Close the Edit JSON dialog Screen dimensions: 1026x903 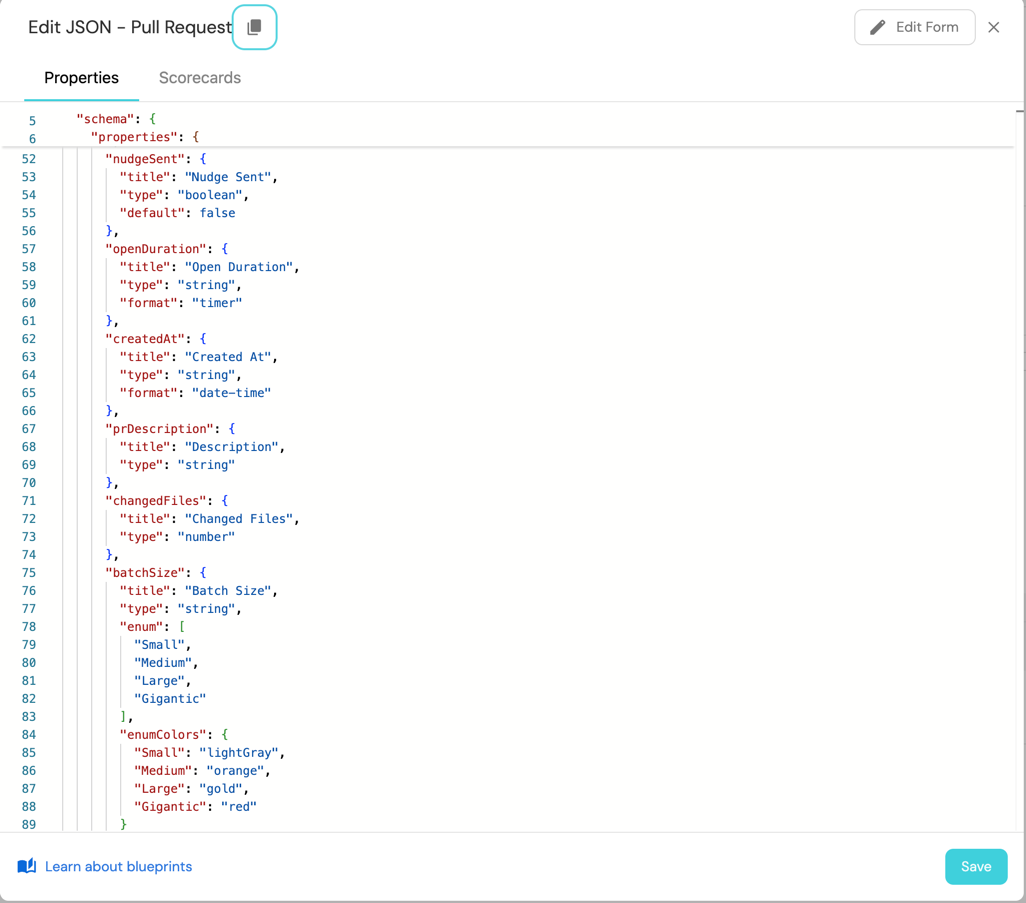[993, 27]
